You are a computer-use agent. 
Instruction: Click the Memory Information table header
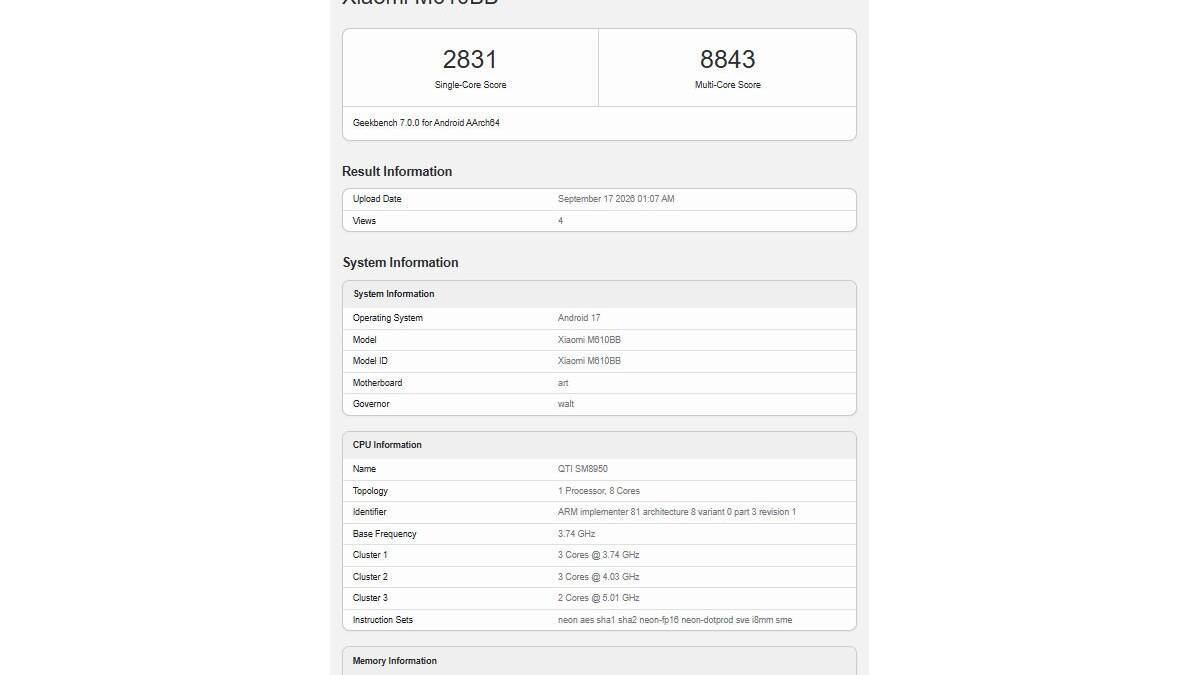(599, 661)
